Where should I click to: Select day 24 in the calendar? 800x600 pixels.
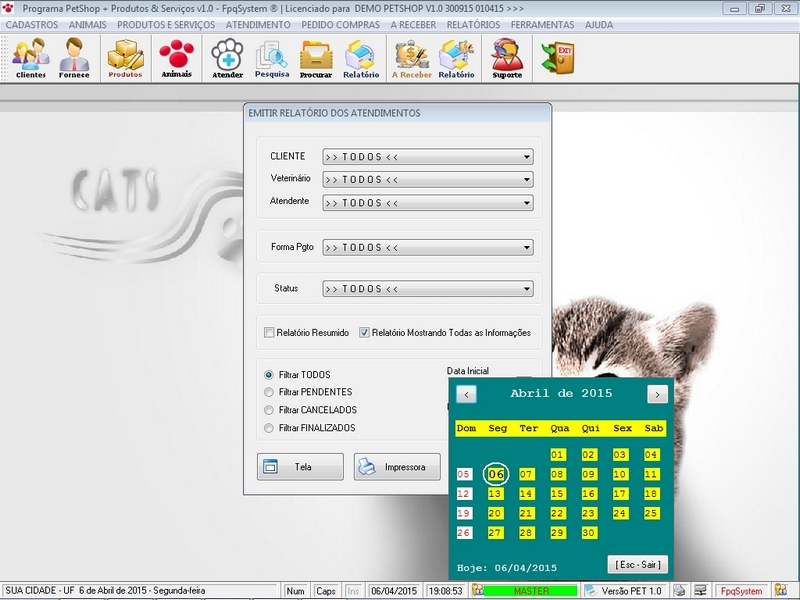(620, 513)
